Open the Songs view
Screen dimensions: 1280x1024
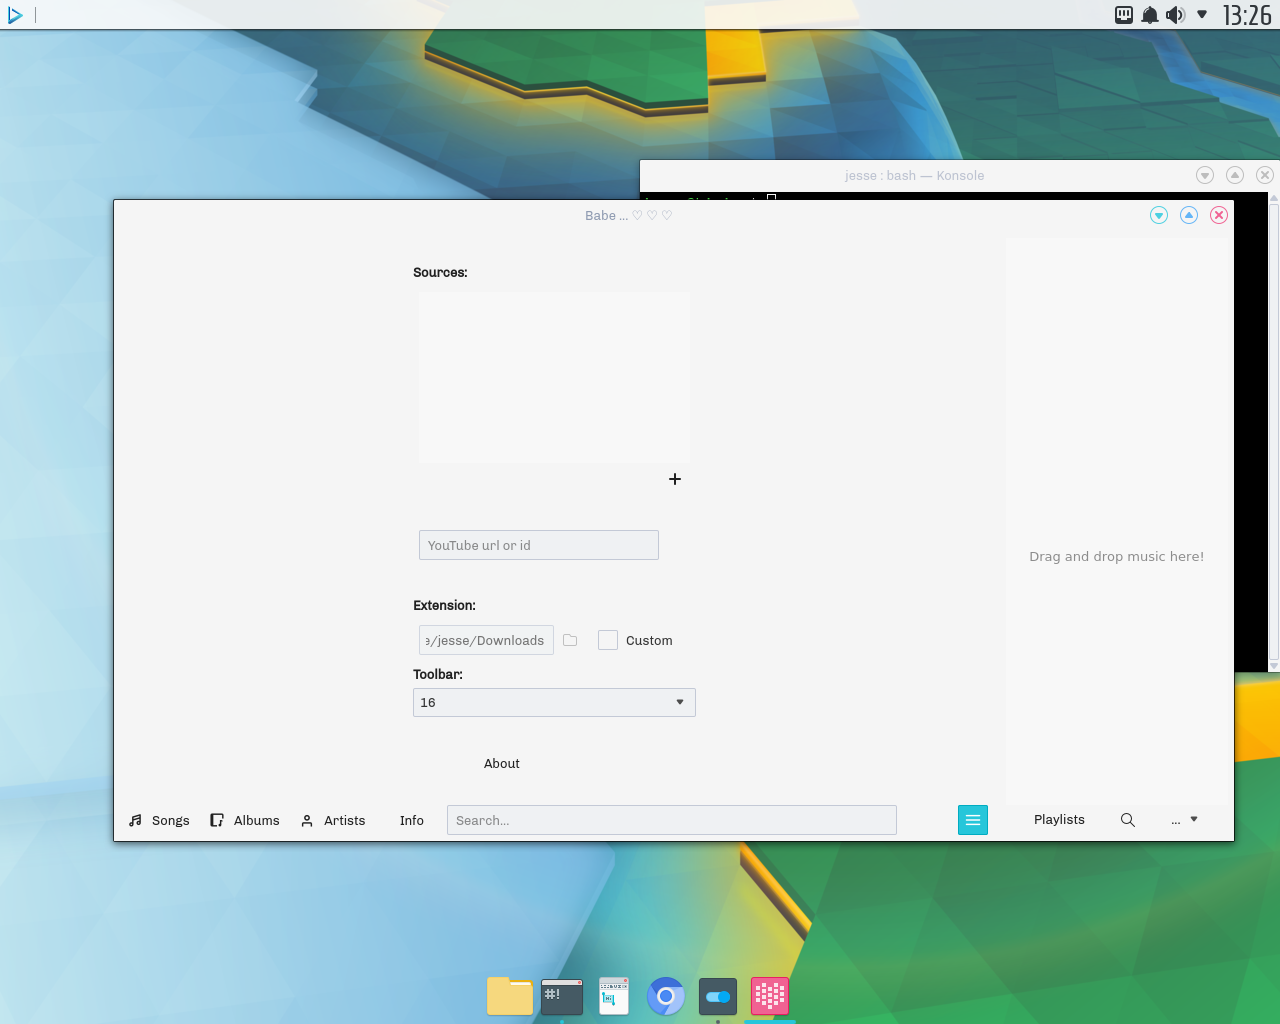point(159,820)
